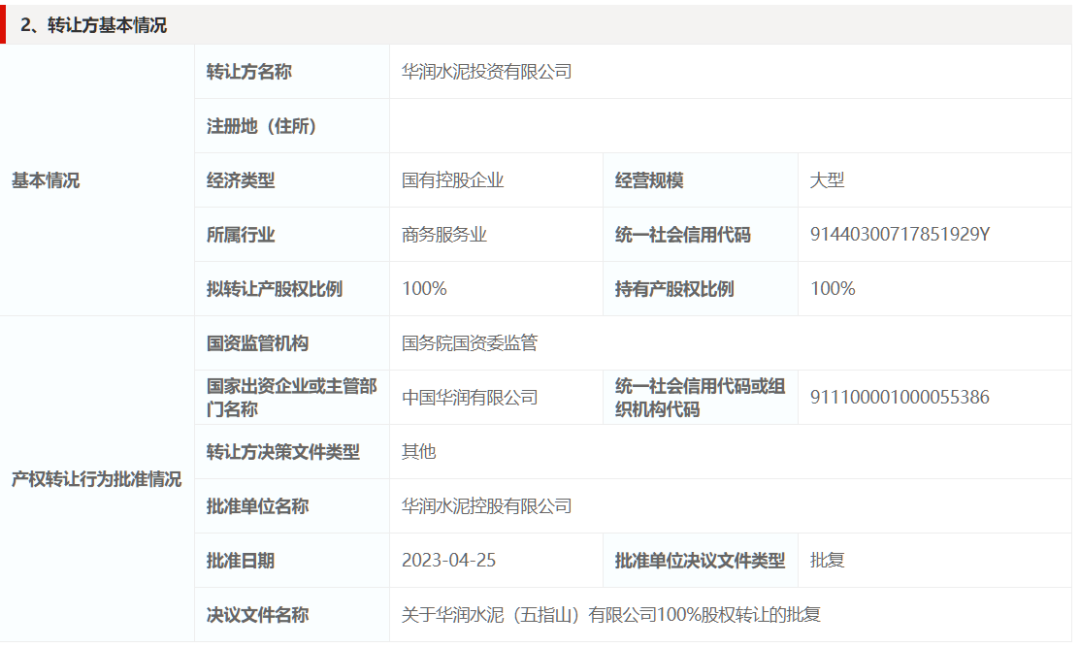
Task: Select the value 华润水泥控股有限公司
Action: pos(487,506)
